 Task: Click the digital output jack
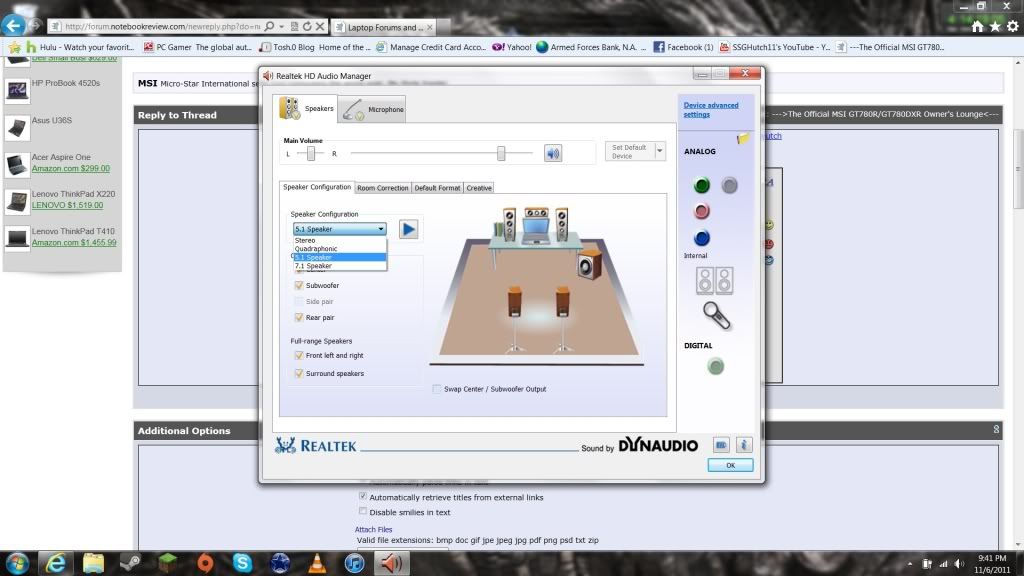pyautogui.click(x=716, y=366)
